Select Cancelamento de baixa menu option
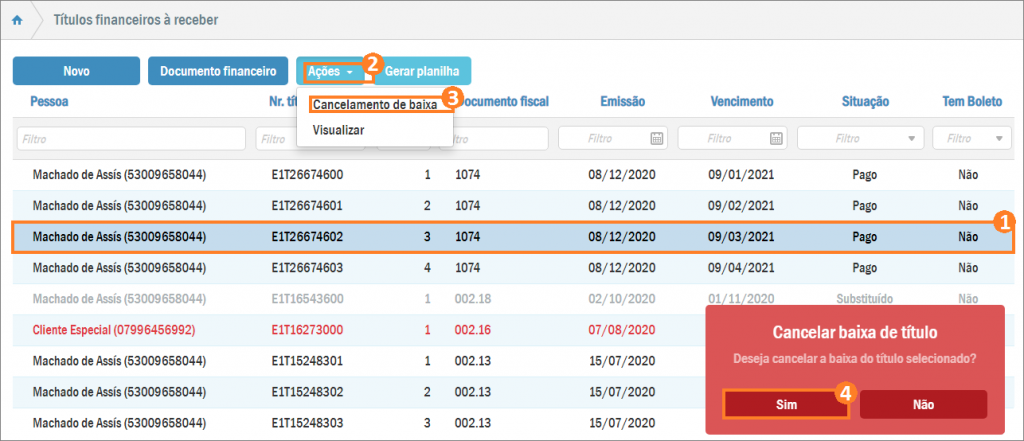This screenshot has width=1024, height=441. point(374,104)
